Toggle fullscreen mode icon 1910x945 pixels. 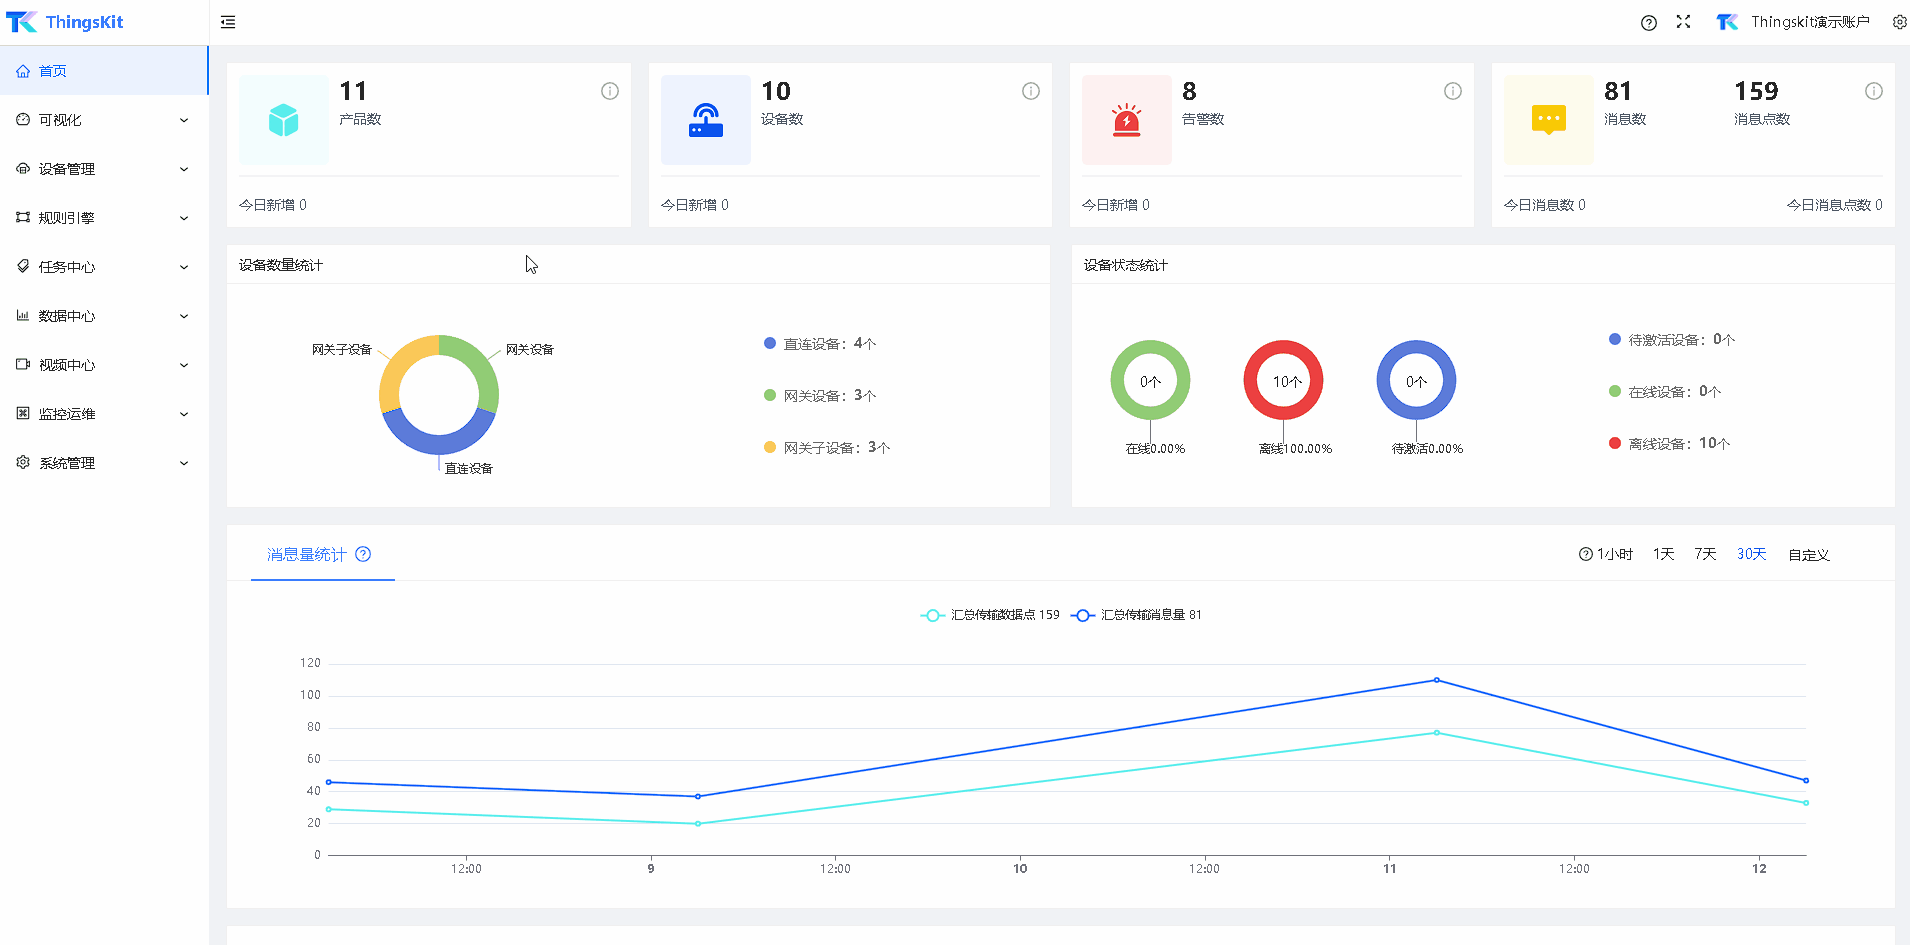(1683, 22)
